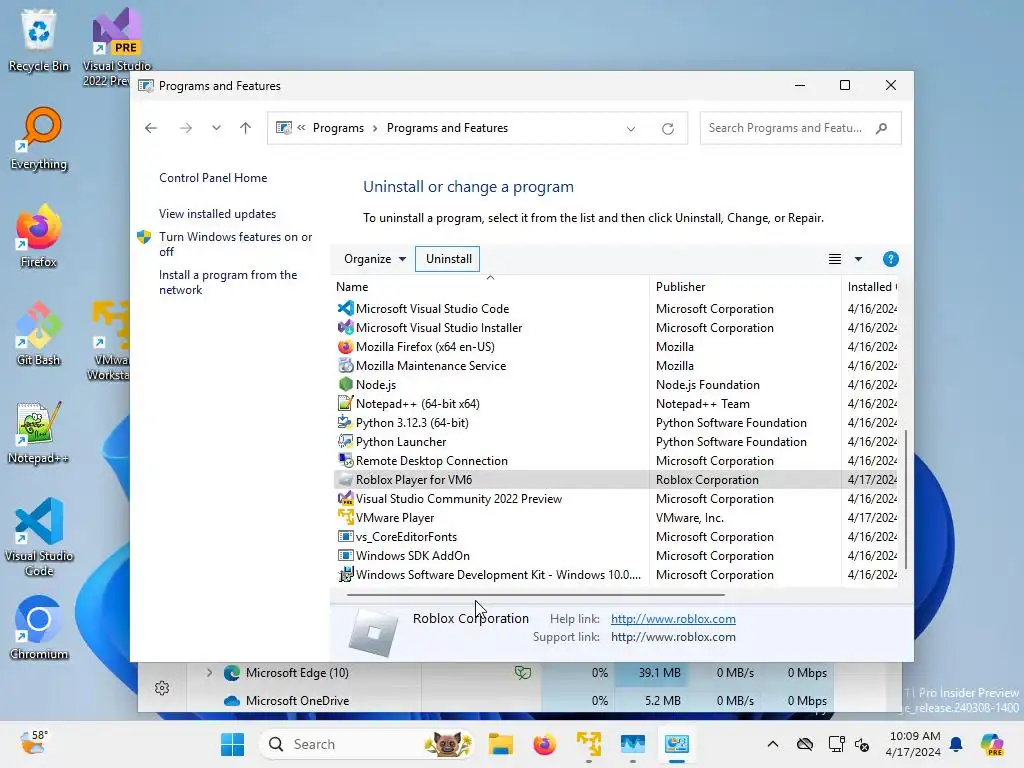Open the More view options dropdown arrow
The width and height of the screenshot is (1024, 768).
point(858,259)
